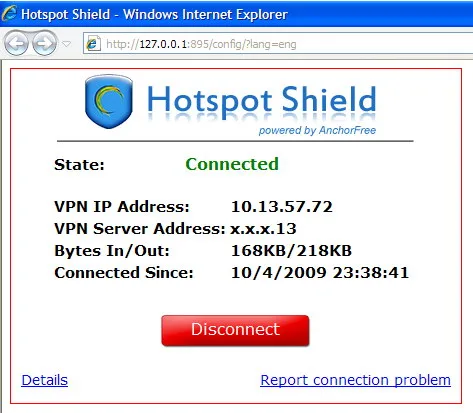Open the recent pages dropdown arrow
Screen dimensions: 473x413
(67, 44)
